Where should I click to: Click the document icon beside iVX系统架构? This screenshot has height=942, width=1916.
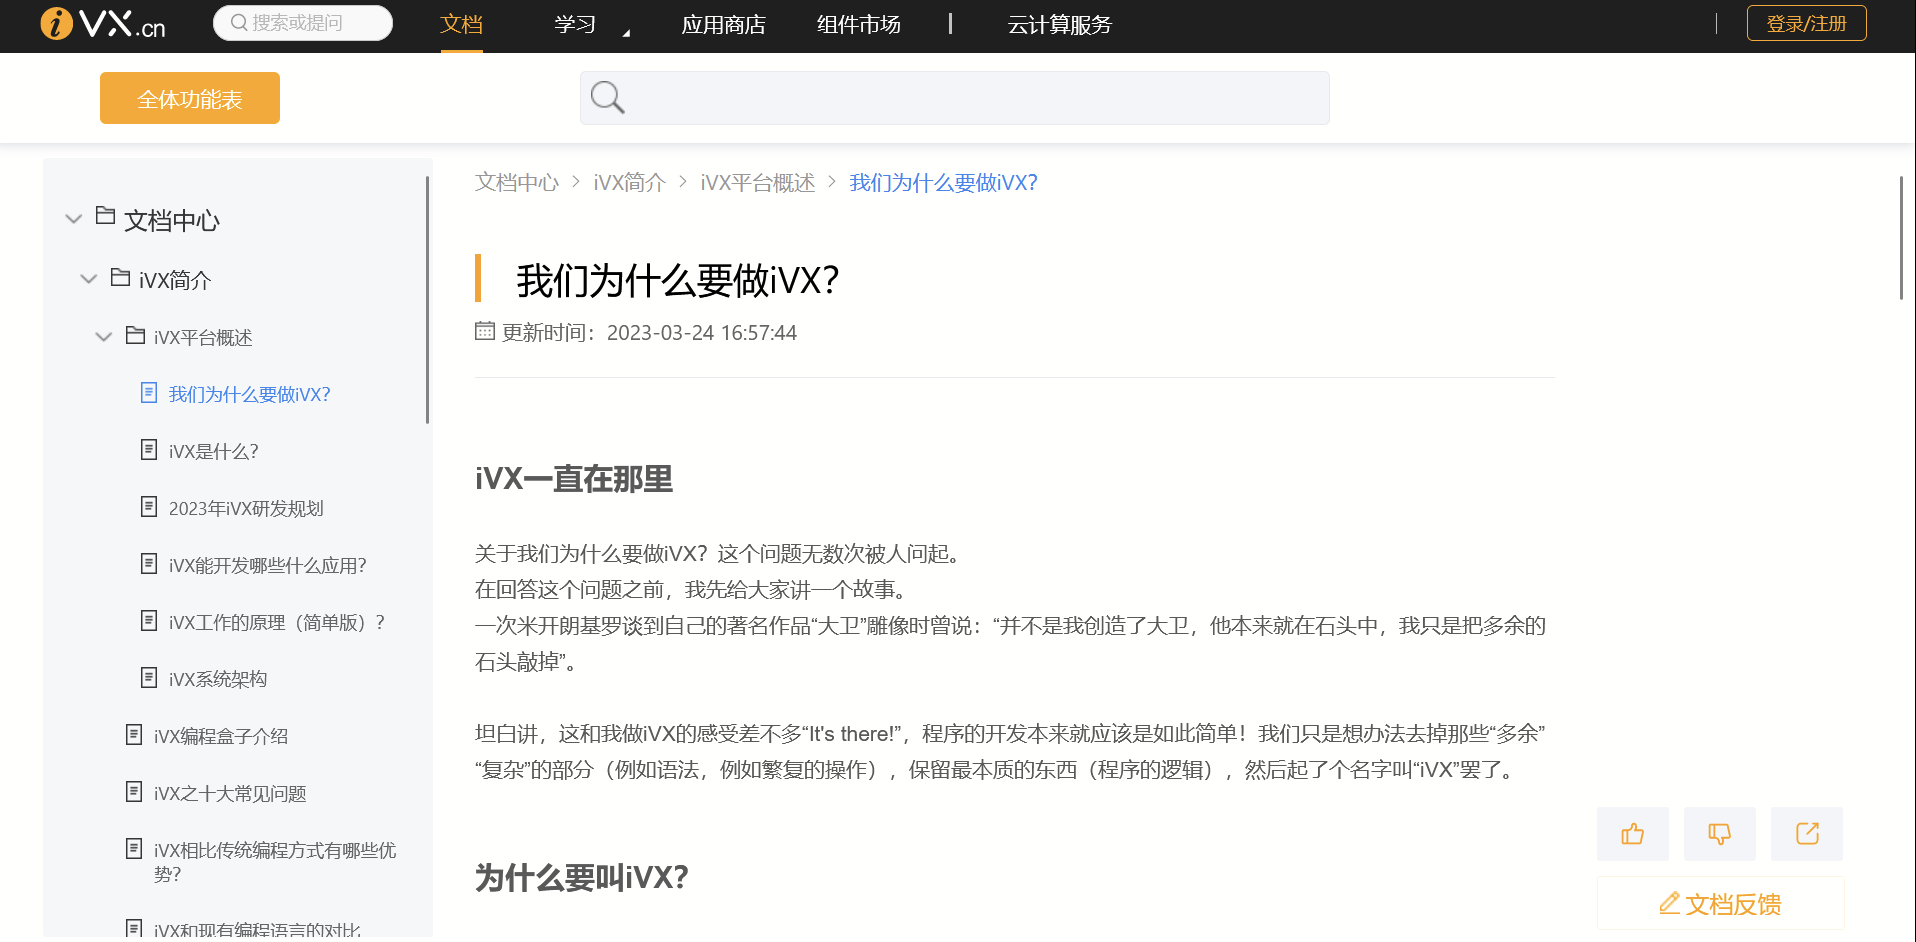point(149,677)
